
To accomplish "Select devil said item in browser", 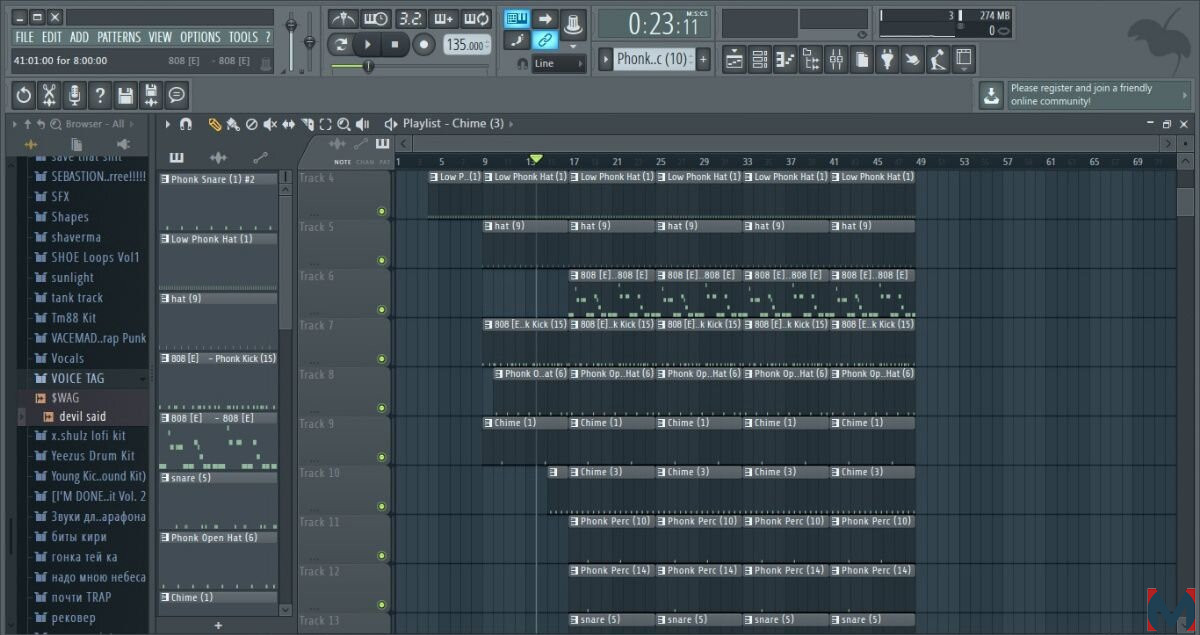I will click(82, 417).
